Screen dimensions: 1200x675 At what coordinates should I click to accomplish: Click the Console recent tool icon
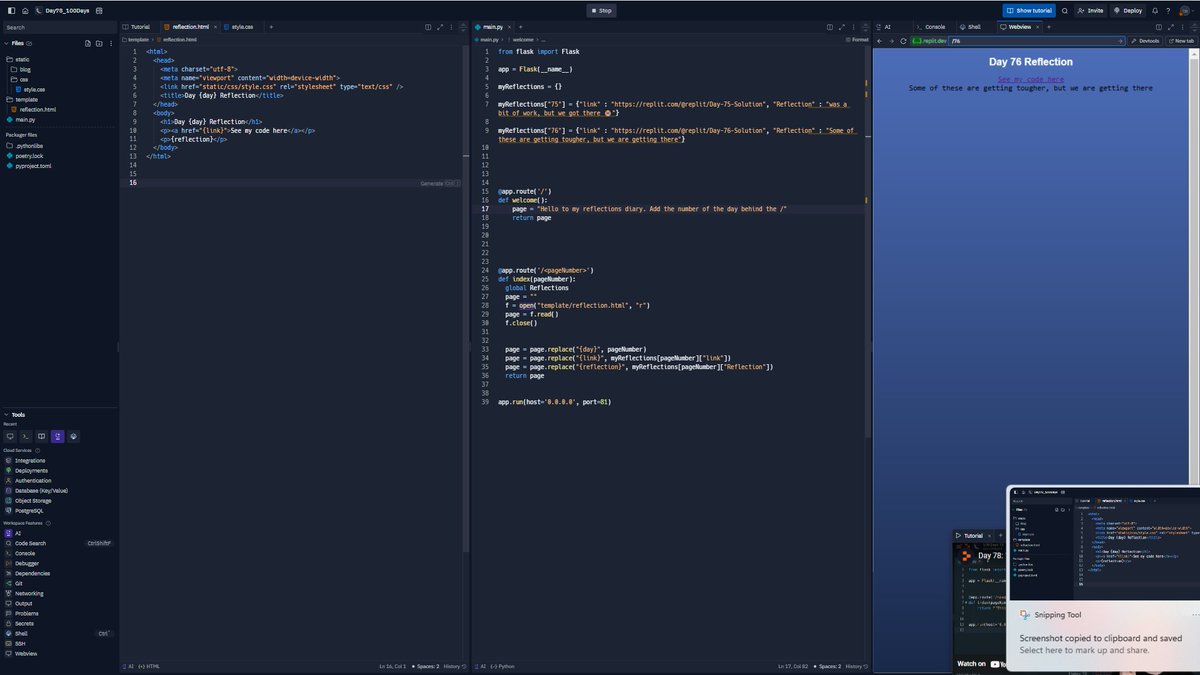(x=26, y=436)
